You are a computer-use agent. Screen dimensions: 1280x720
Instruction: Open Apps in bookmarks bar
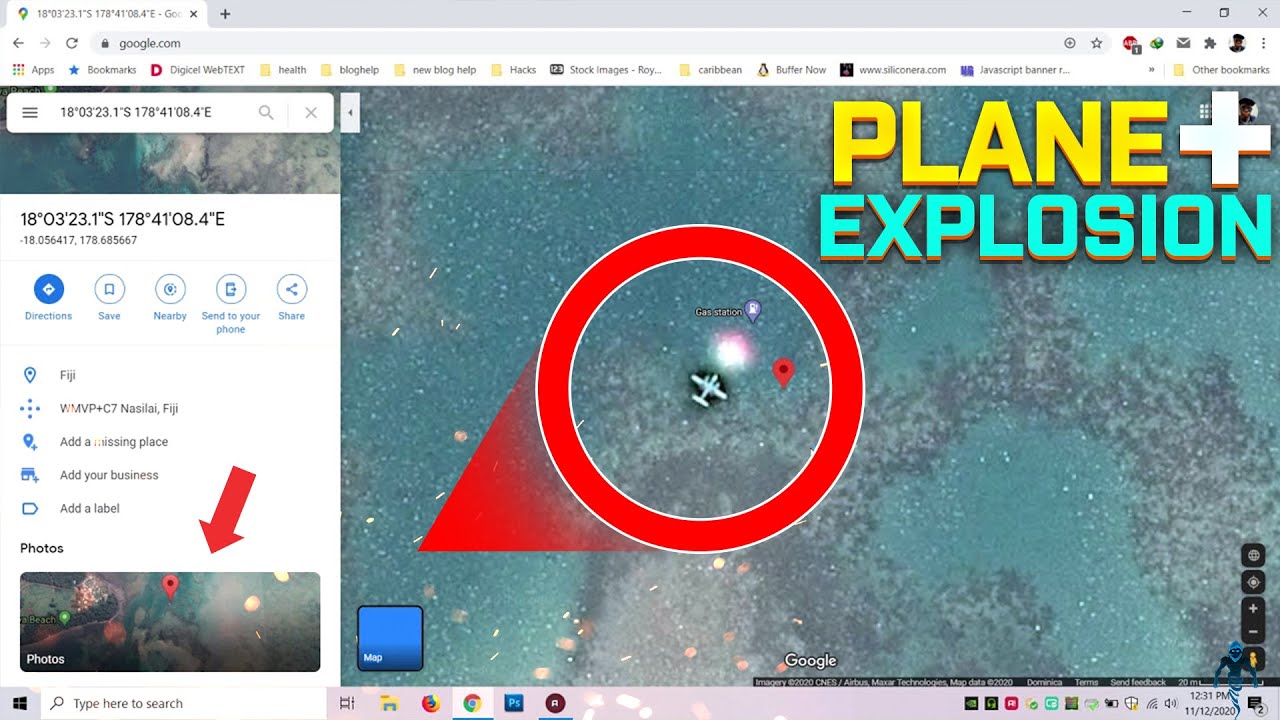pos(33,70)
